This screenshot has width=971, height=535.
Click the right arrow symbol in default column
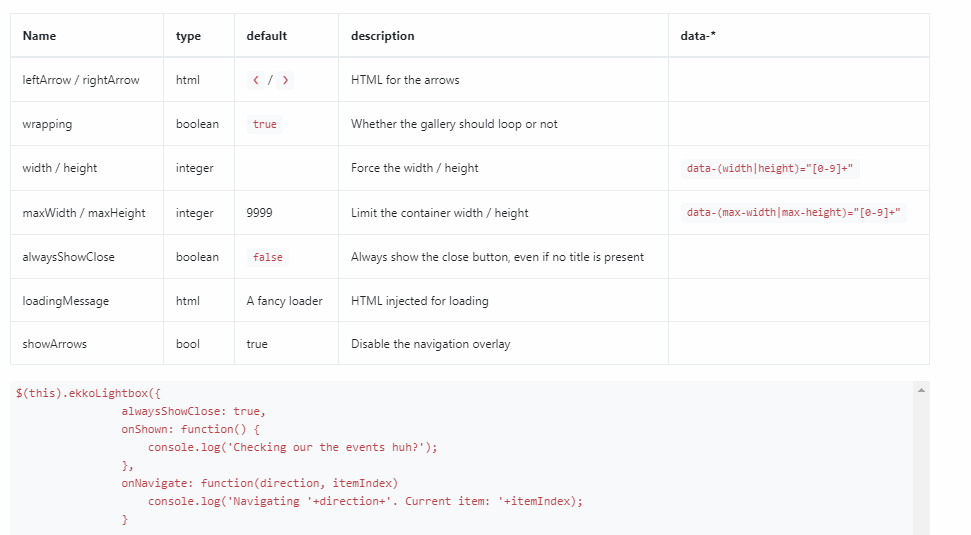[286, 80]
